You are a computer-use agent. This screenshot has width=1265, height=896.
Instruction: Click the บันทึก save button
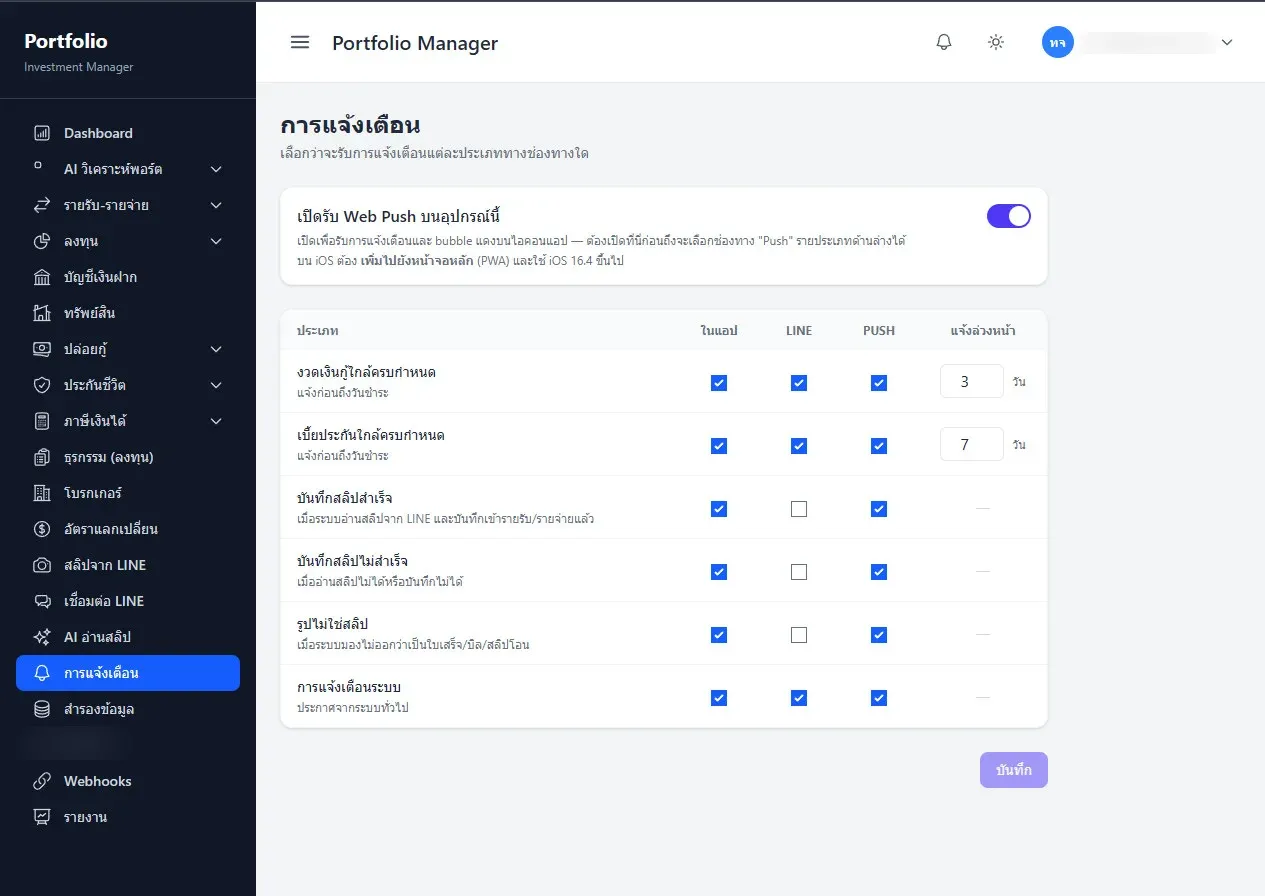click(1014, 770)
